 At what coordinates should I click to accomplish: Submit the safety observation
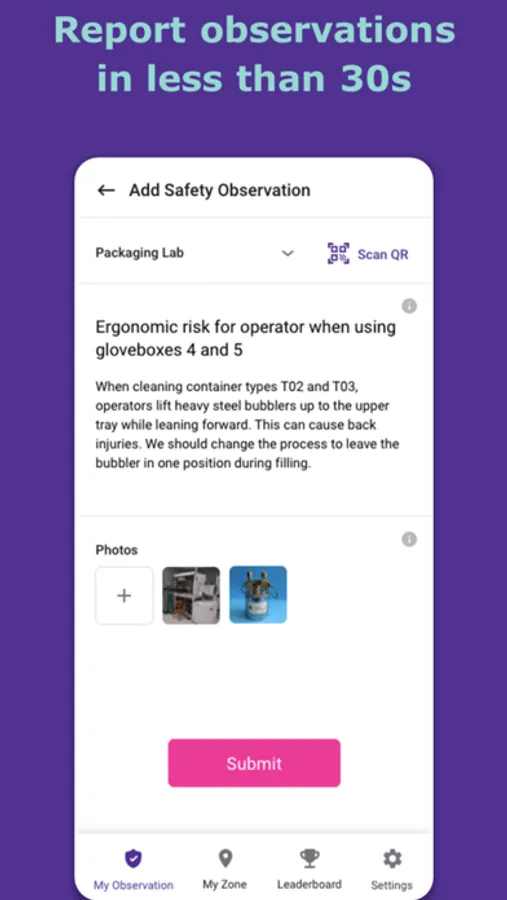(254, 763)
